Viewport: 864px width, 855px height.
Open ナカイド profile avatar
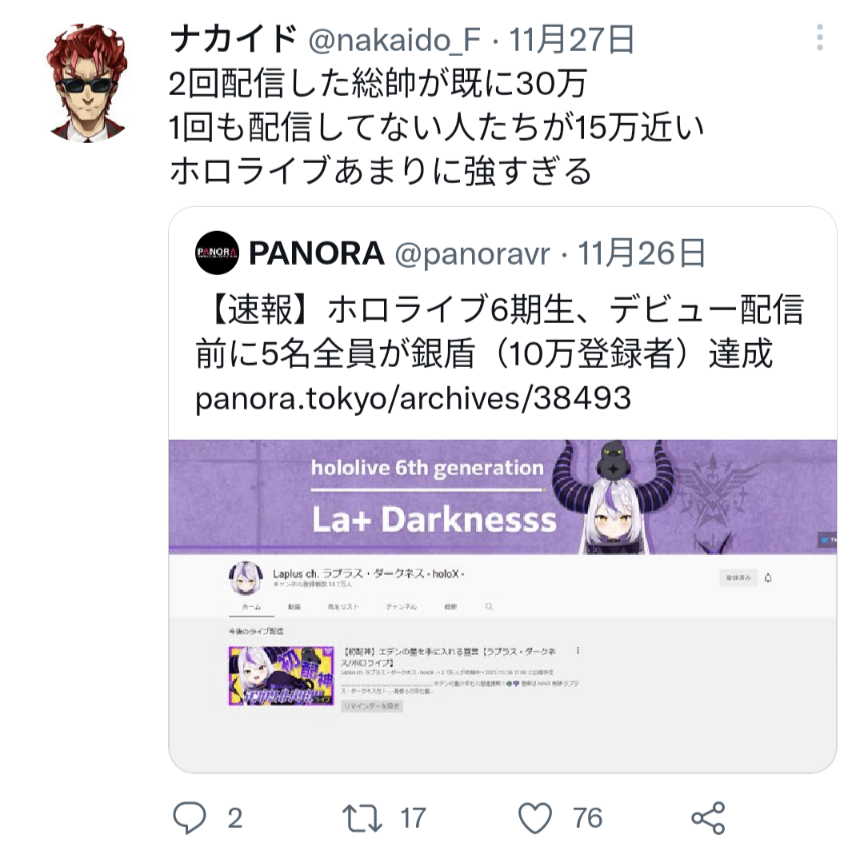coord(87,83)
